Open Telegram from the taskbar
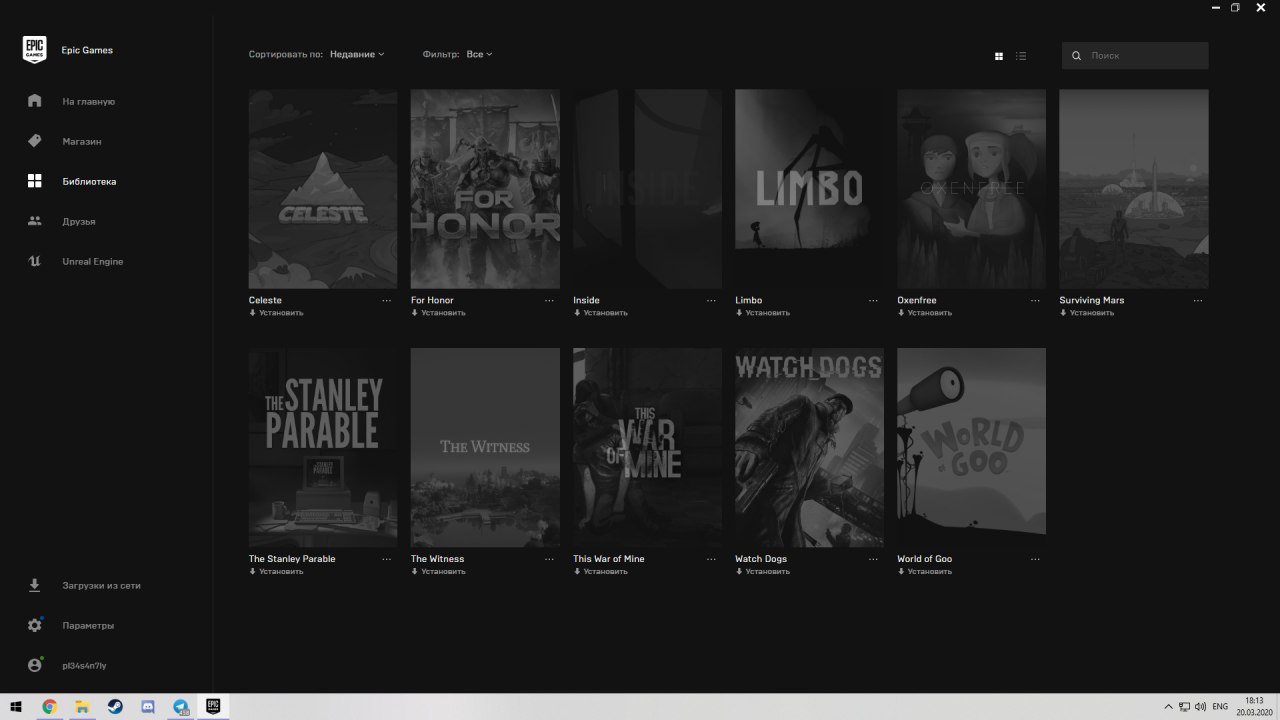Viewport: 1280px width, 720px height. tap(181, 706)
